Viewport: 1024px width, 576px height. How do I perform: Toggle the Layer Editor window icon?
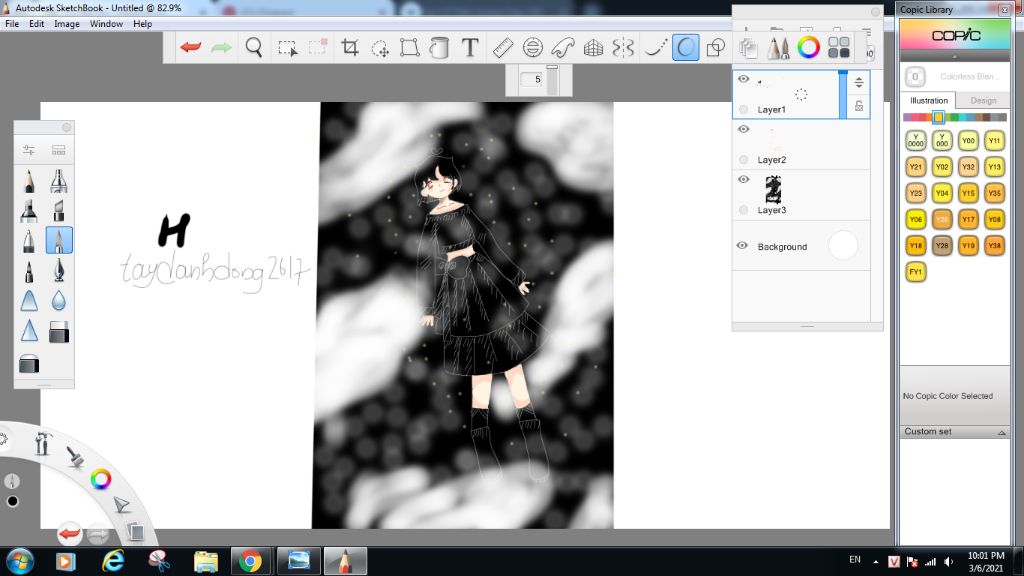coord(748,47)
